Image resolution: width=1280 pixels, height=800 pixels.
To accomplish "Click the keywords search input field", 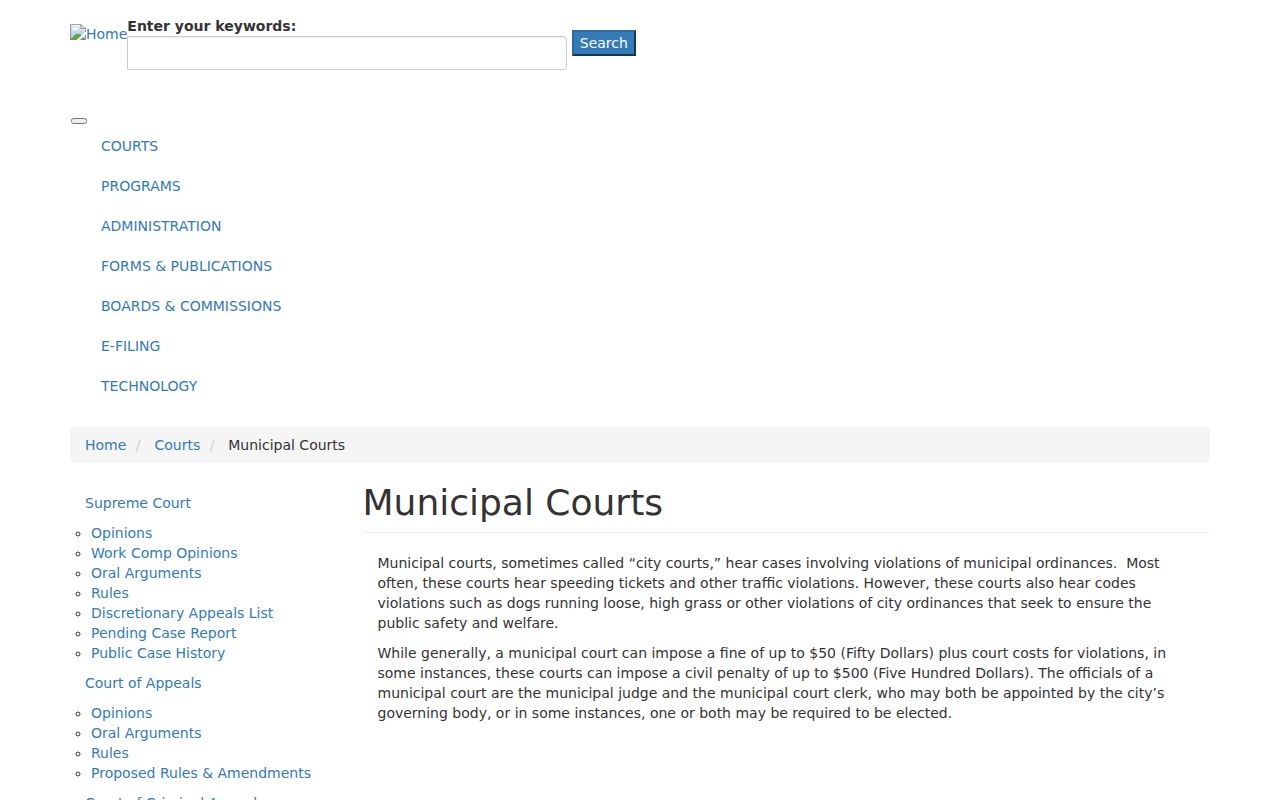I will pos(347,53).
